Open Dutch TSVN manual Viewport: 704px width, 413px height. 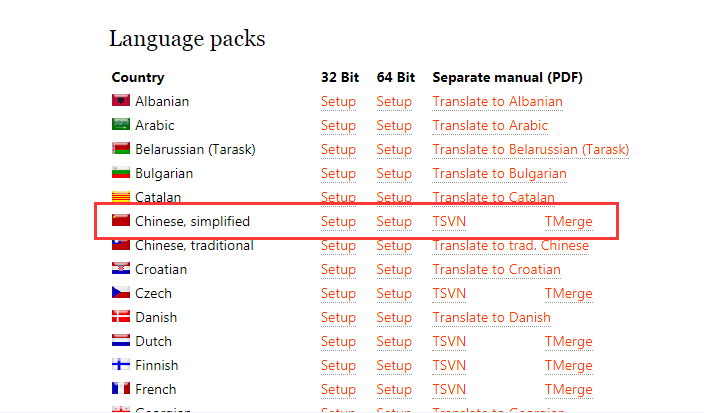[x=449, y=342]
